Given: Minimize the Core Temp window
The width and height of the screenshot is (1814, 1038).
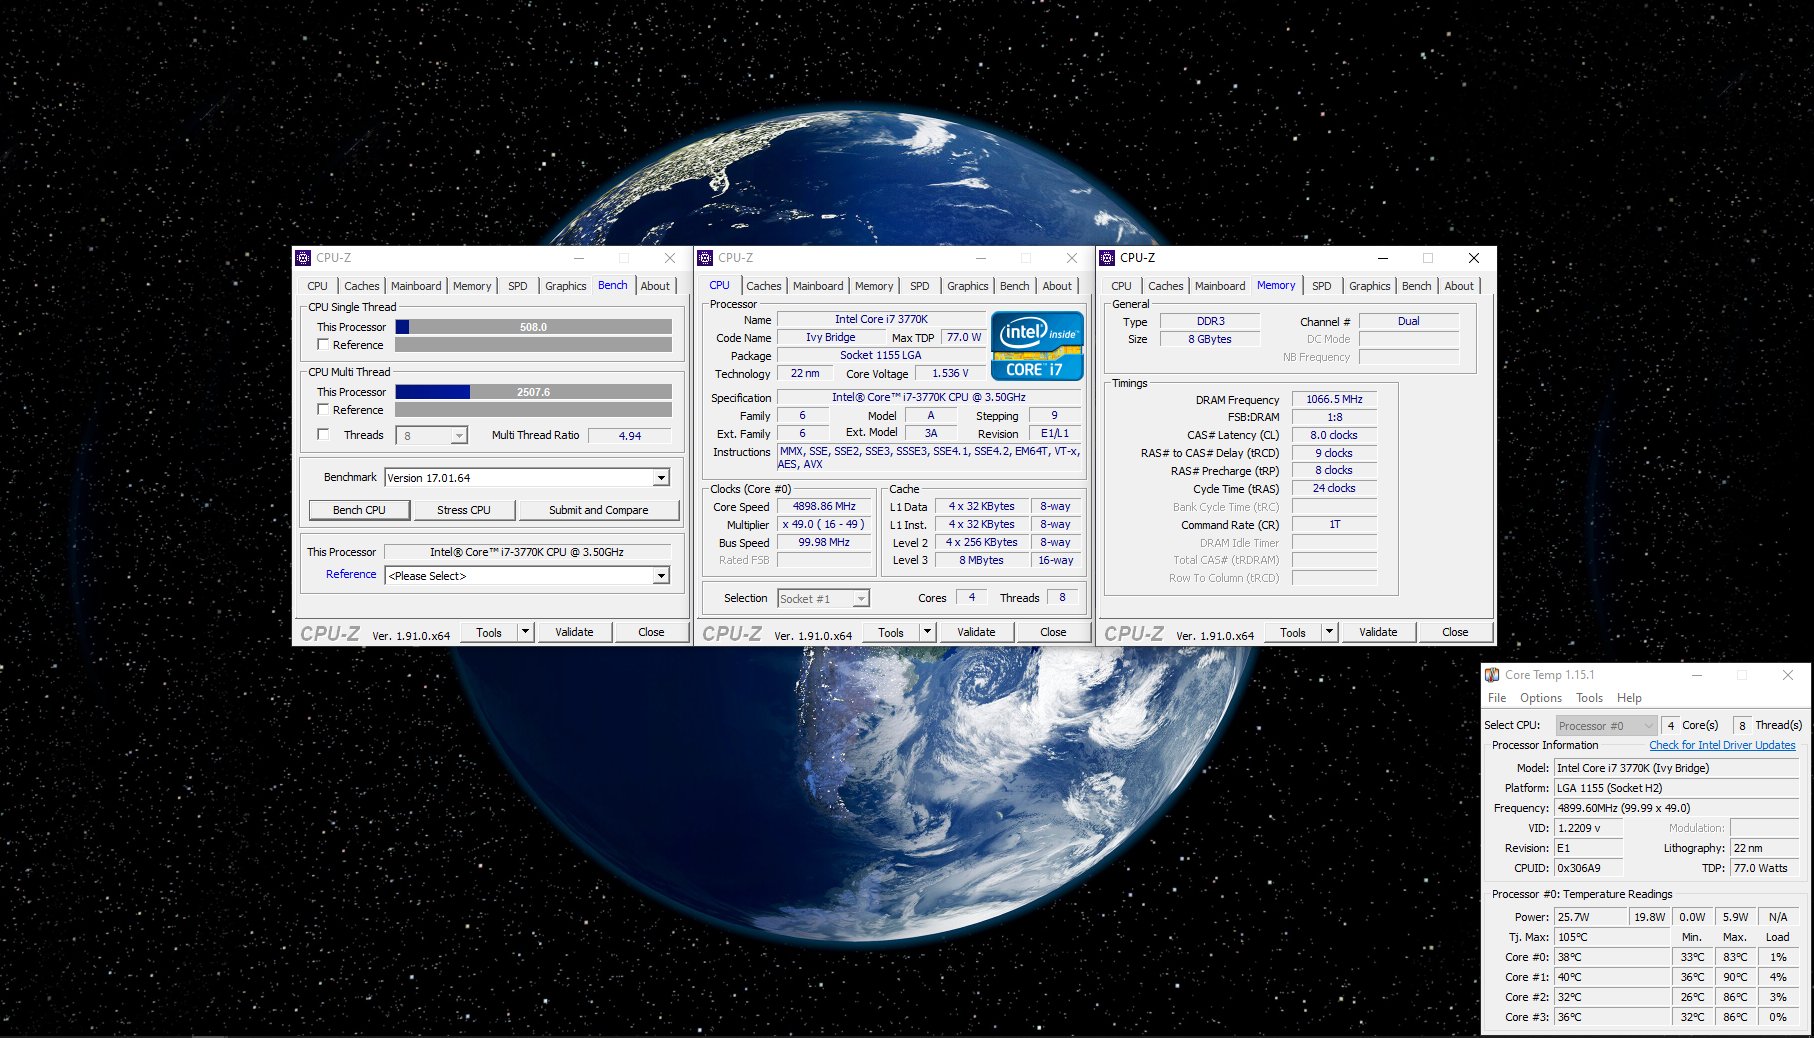Looking at the screenshot, I should click(x=1697, y=675).
